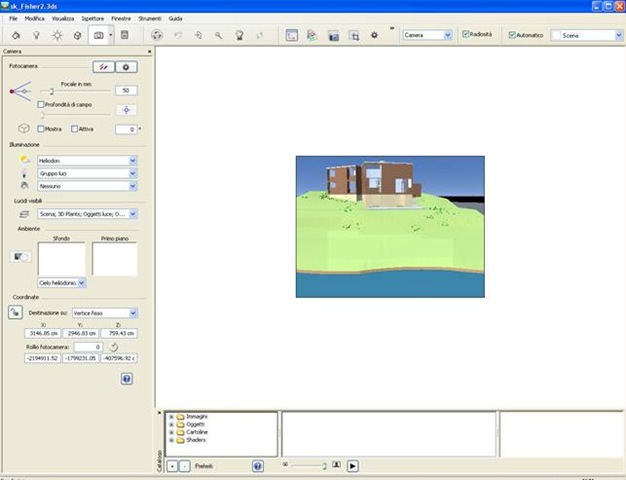The height and width of the screenshot is (480, 626).
Task: Click the rendering settings gear in toolbar
Action: click(x=374, y=35)
